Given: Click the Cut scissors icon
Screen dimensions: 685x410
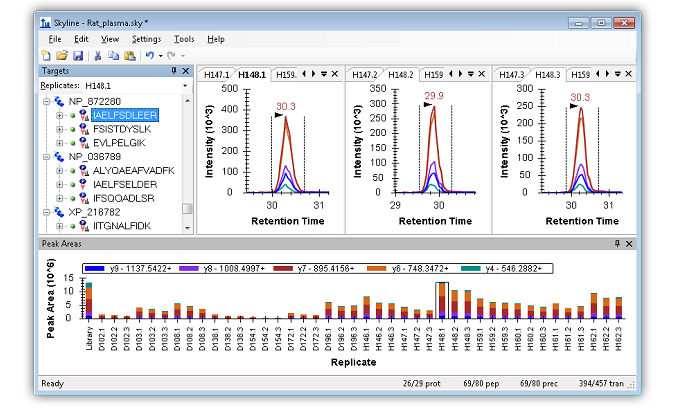Looking at the screenshot, I should [98, 56].
